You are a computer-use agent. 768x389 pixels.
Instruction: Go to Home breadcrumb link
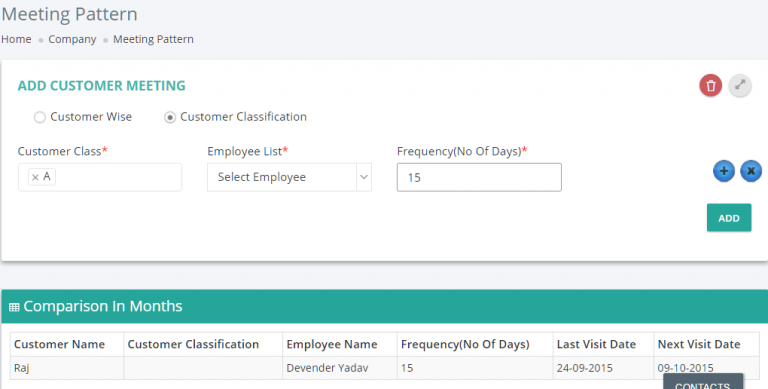(x=16, y=39)
